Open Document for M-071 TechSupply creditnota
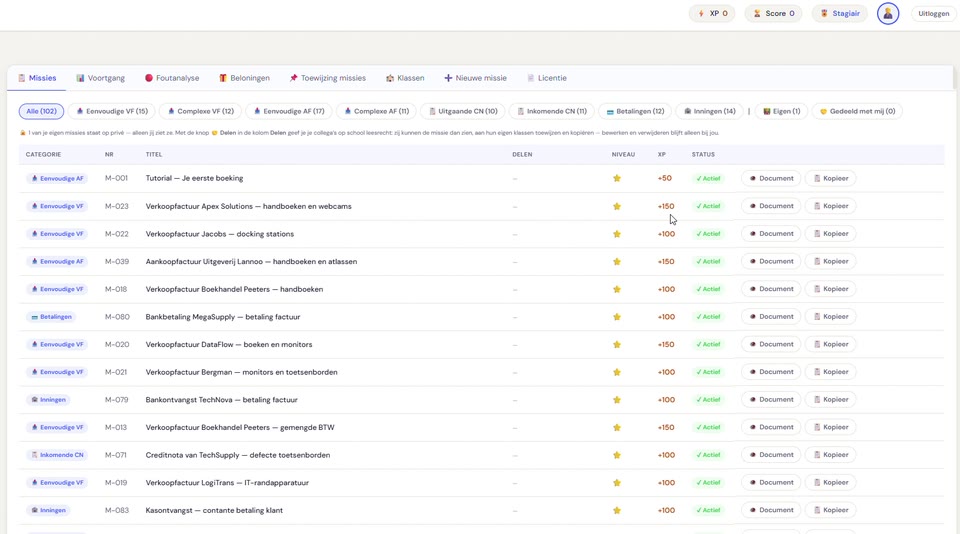Screen dimensions: 960x534 (771, 454)
